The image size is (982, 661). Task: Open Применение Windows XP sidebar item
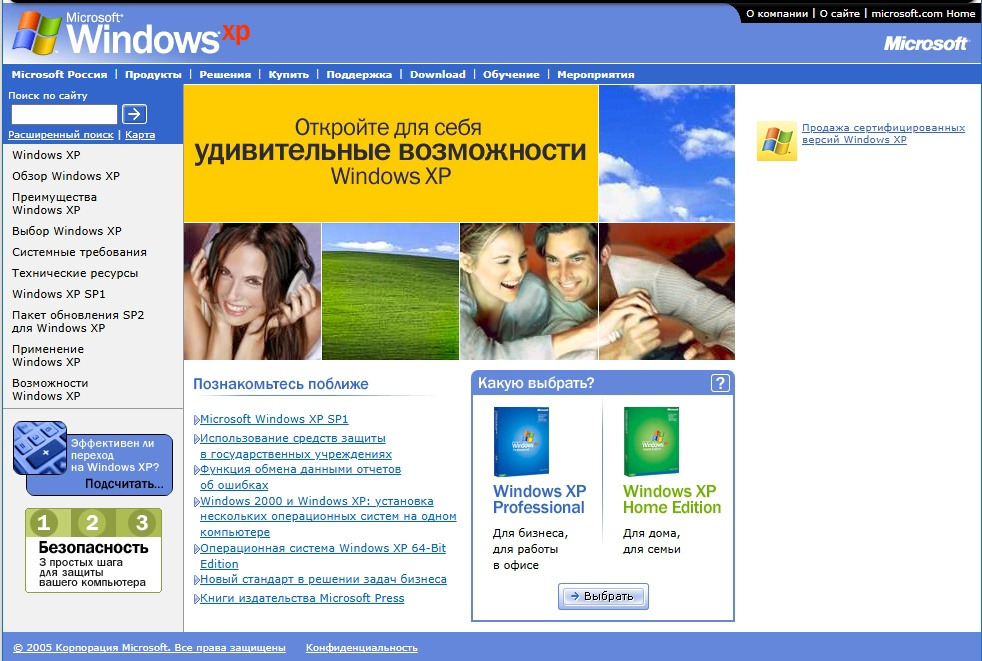pos(48,355)
